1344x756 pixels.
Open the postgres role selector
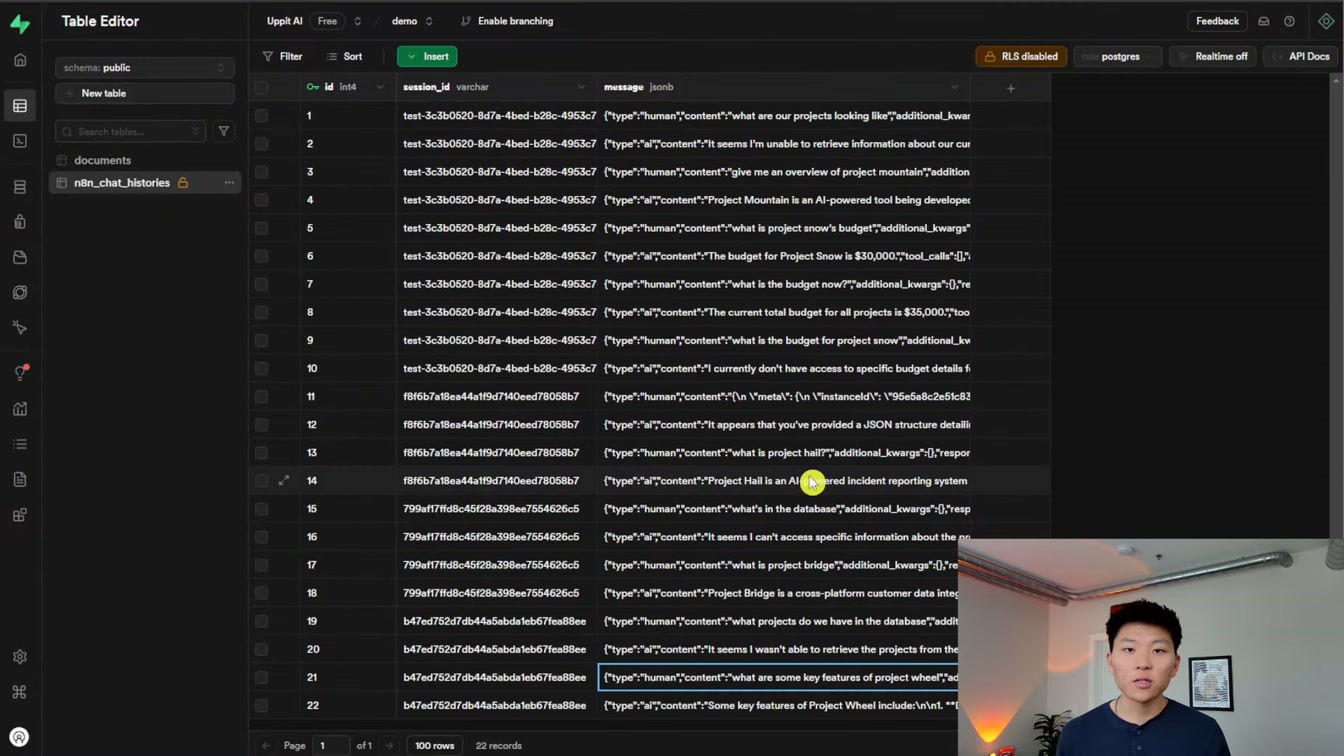tap(1118, 57)
